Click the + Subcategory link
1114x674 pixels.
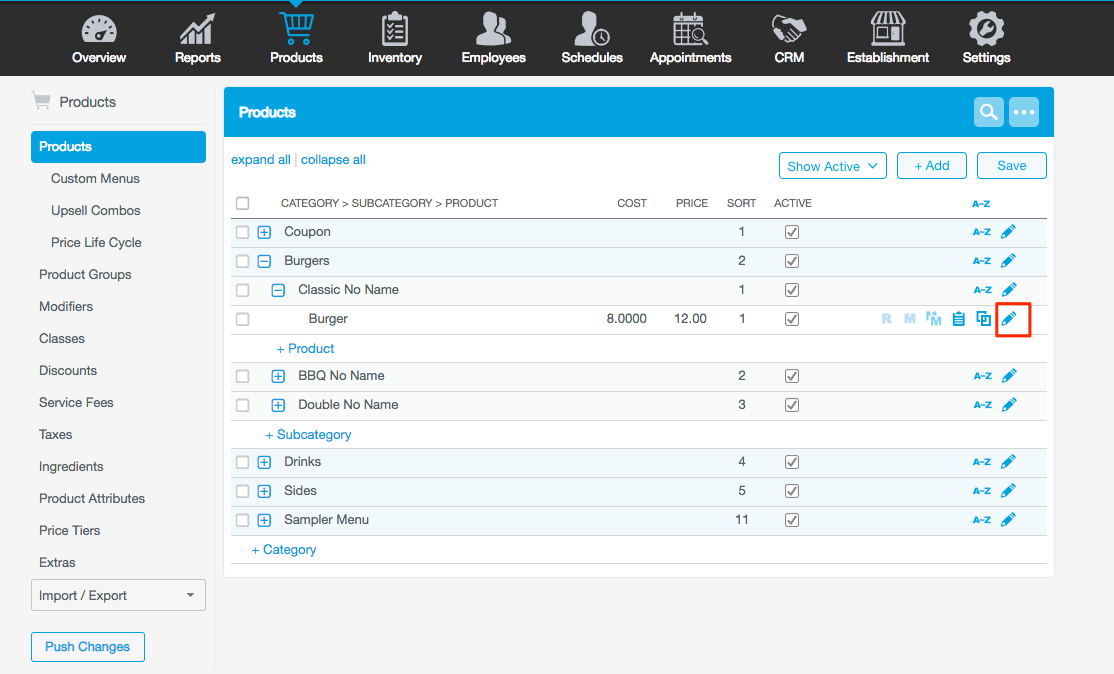[308, 435]
